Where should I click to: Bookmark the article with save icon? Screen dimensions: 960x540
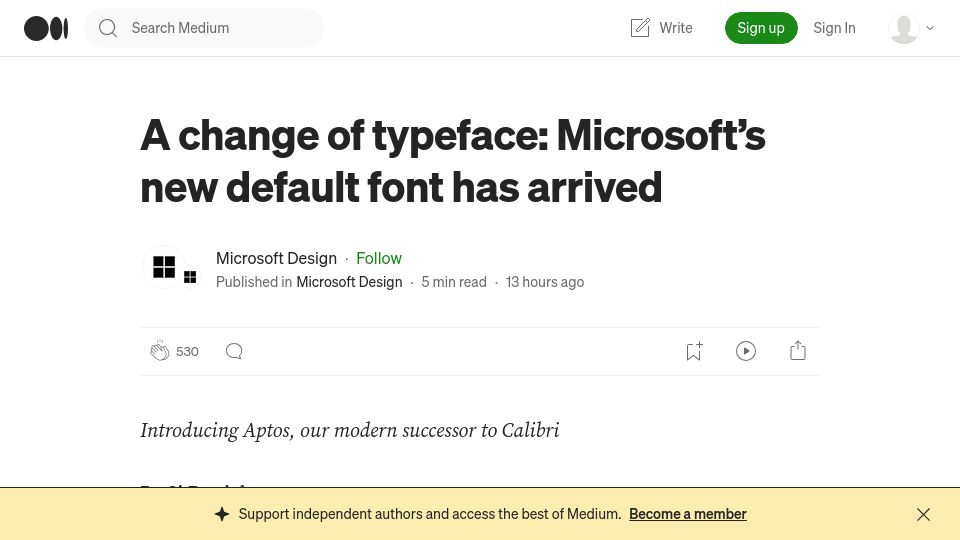coord(694,351)
